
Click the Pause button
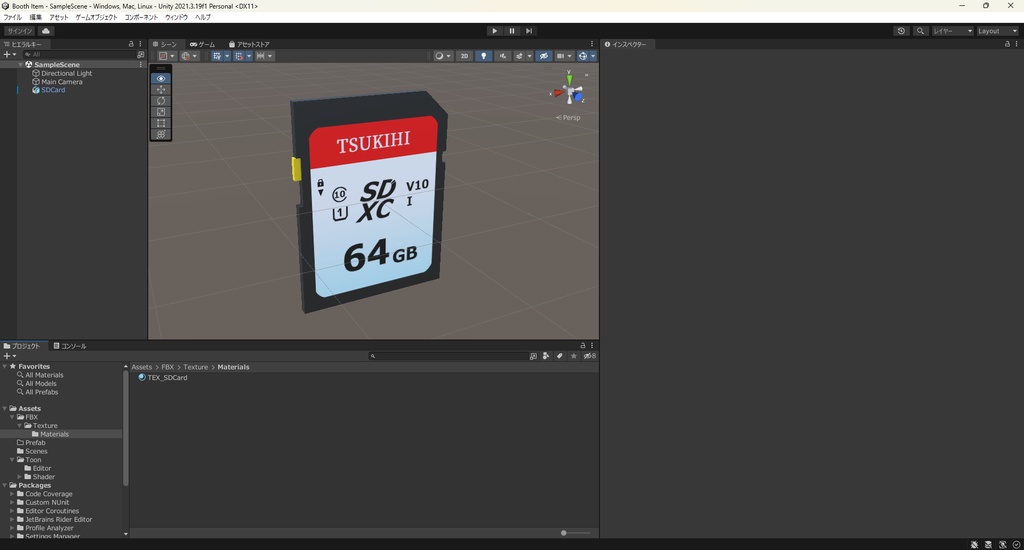(x=512, y=31)
